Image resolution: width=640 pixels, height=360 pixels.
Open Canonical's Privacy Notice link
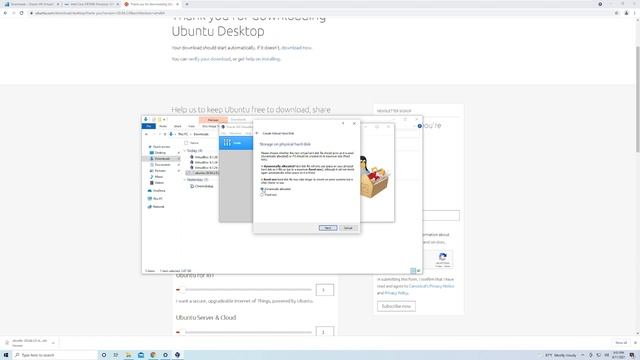[431, 286]
